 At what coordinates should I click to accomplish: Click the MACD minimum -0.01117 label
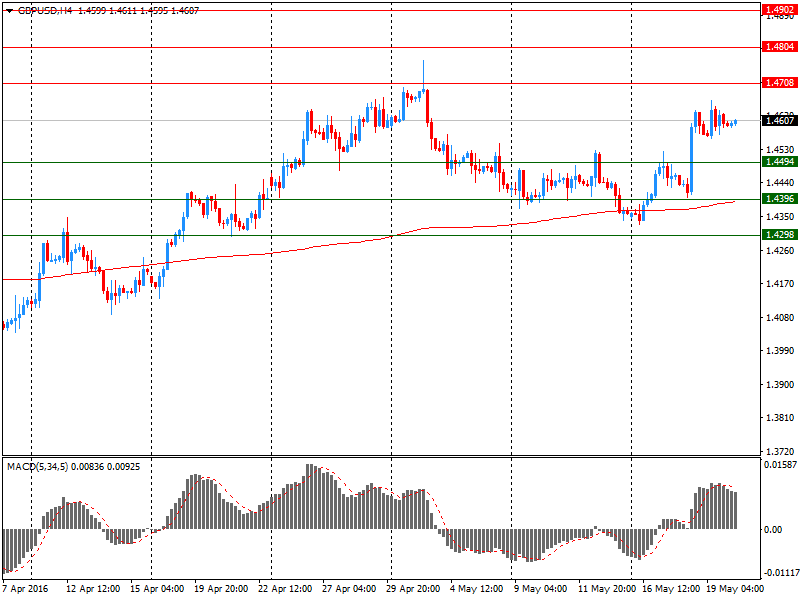click(x=780, y=573)
